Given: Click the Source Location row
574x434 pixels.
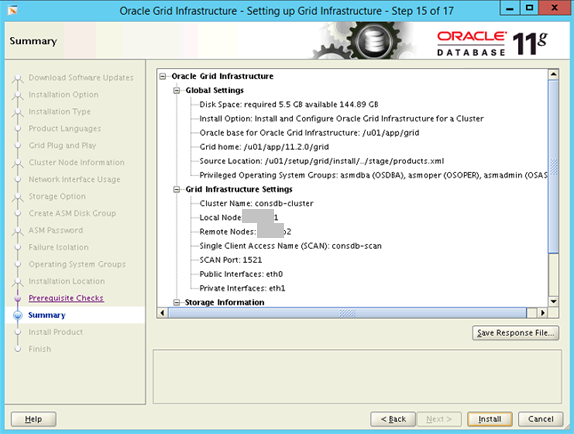Looking at the screenshot, I should (322, 161).
